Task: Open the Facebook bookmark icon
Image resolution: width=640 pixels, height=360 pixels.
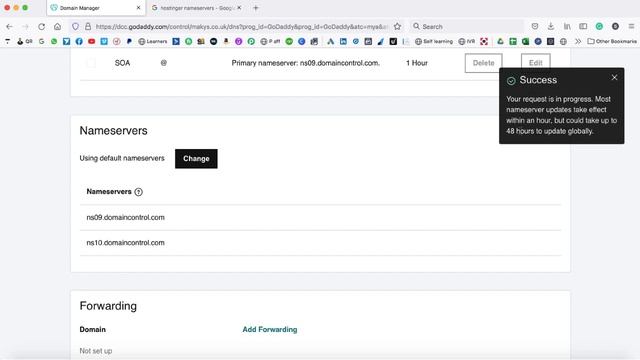Action: point(79,41)
